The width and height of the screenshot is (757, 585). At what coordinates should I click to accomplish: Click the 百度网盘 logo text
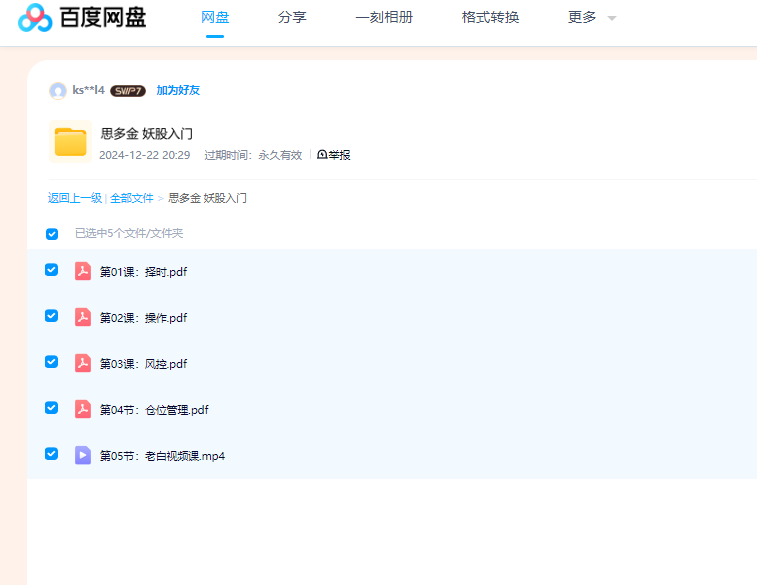pyautogui.click(x=102, y=17)
